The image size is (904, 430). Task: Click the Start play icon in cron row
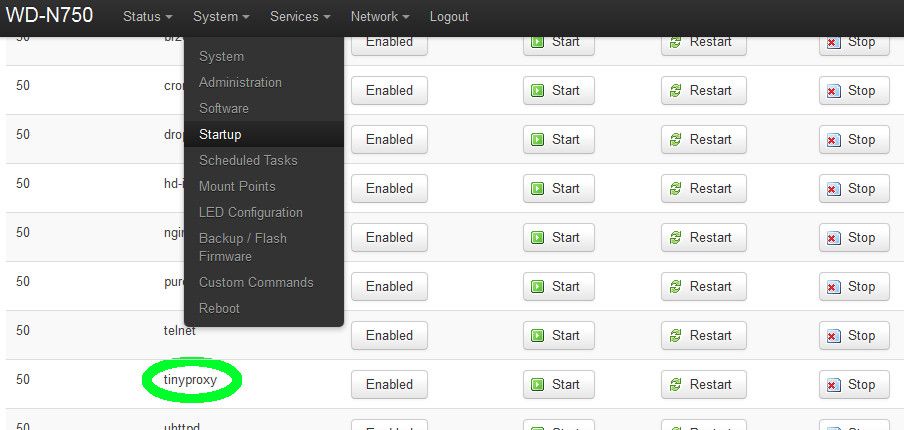click(x=537, y=90)
